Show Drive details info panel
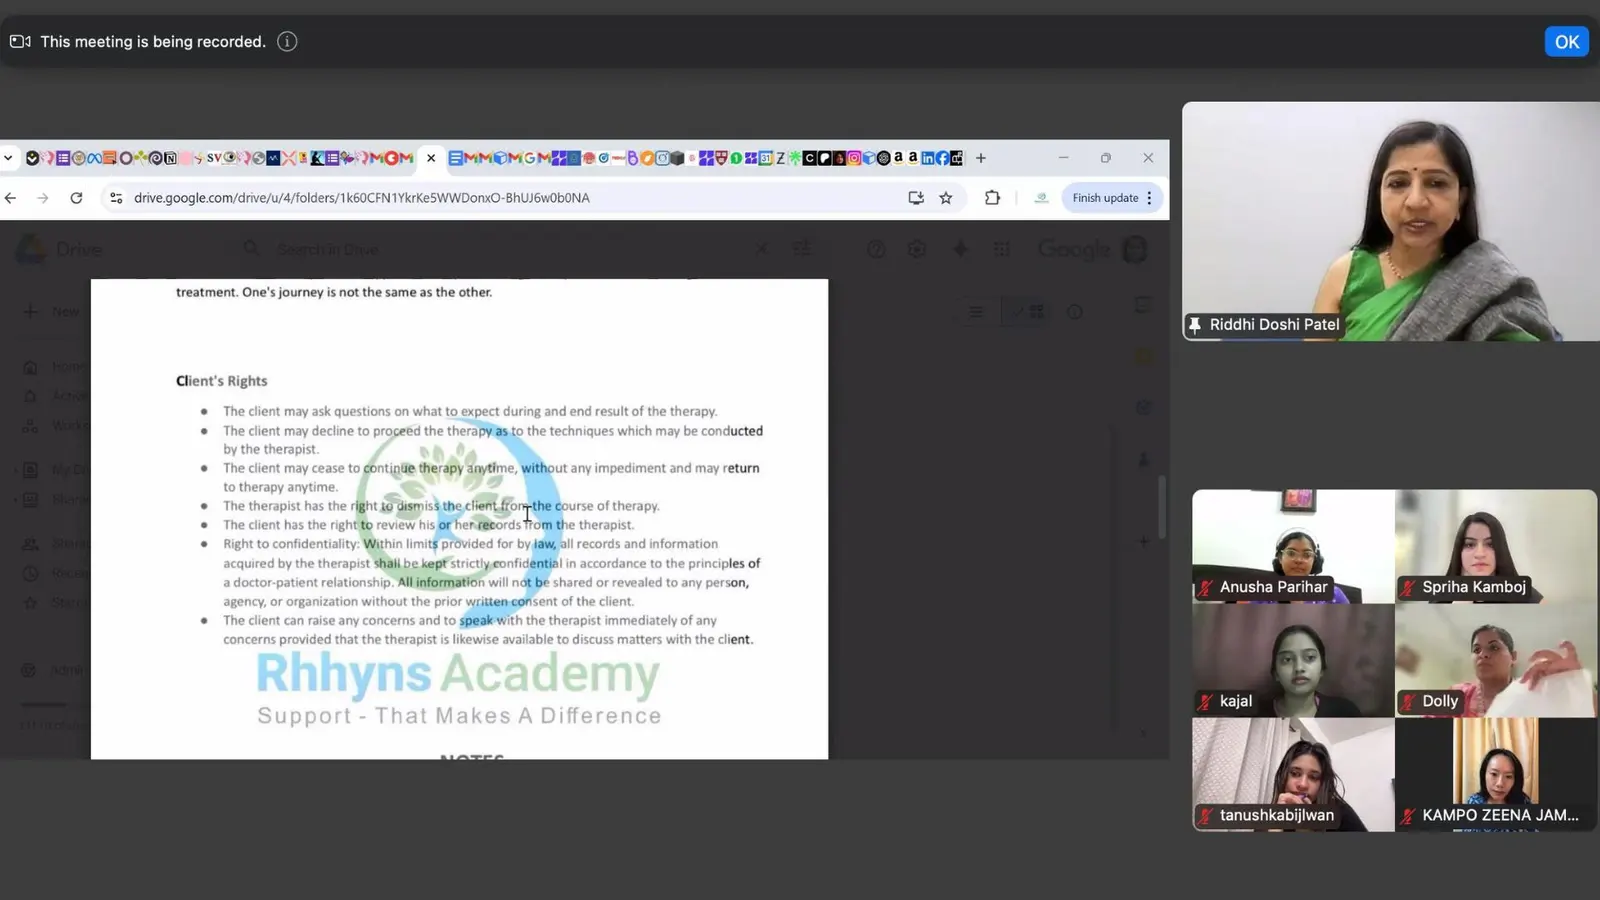Viewport: 1600px width, 900px height. pos(1075,312)
